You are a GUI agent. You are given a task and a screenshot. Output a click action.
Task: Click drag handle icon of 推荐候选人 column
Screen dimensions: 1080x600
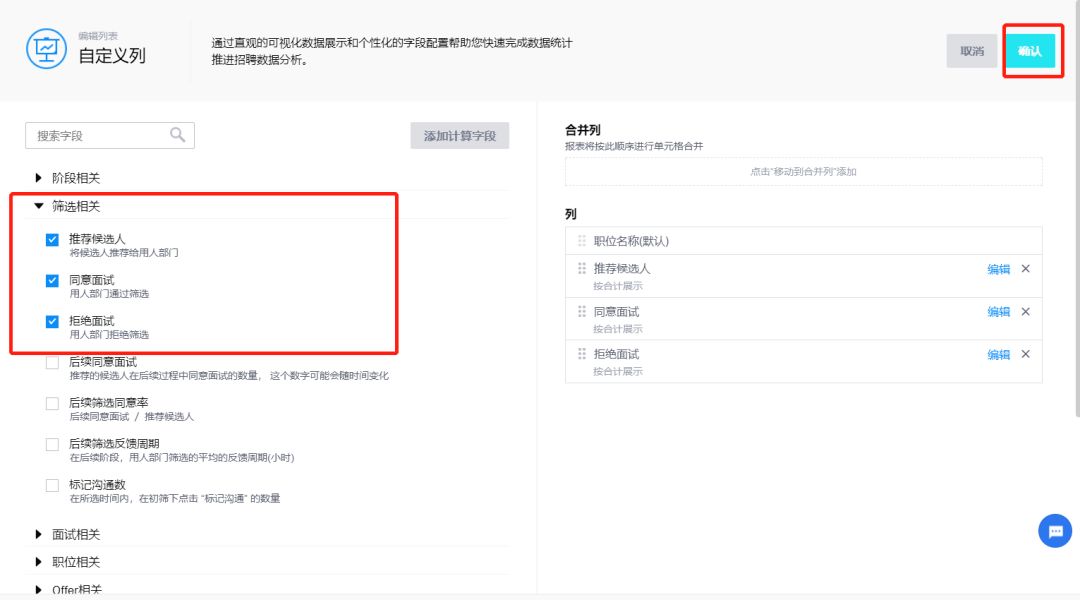[x=581, y=269]
